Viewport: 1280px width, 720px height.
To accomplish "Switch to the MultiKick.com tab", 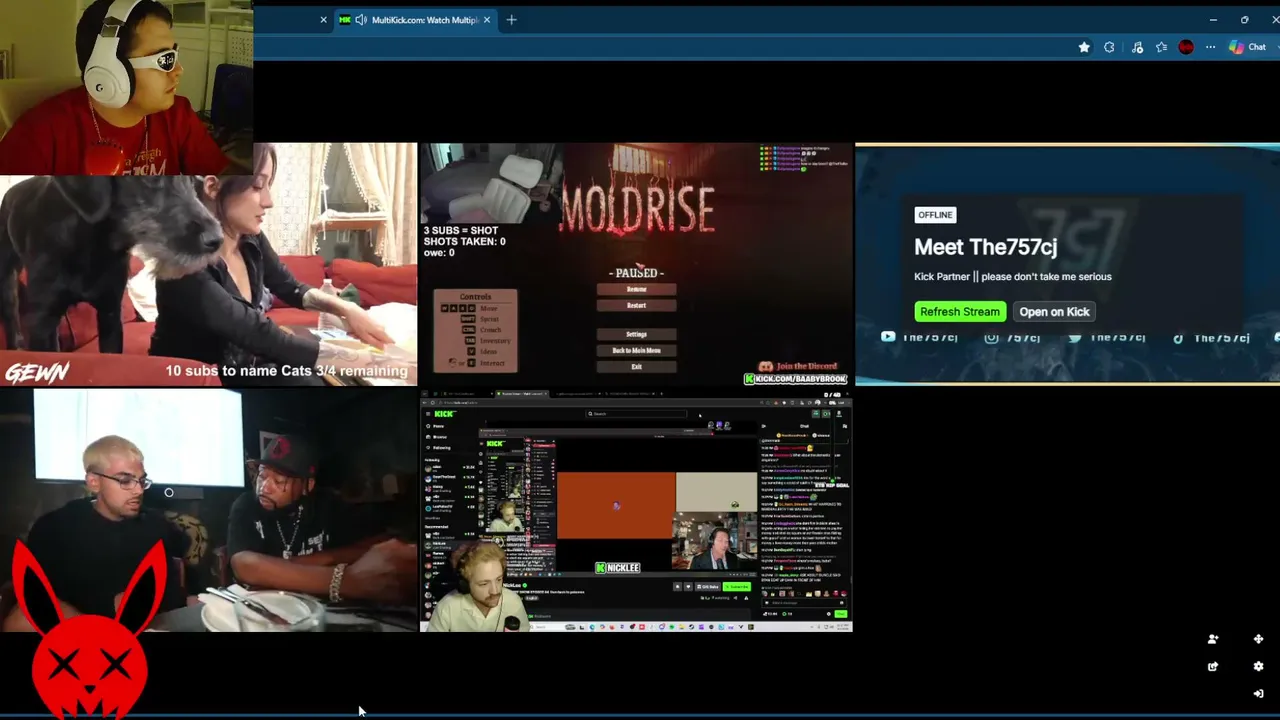I will 415,20.
